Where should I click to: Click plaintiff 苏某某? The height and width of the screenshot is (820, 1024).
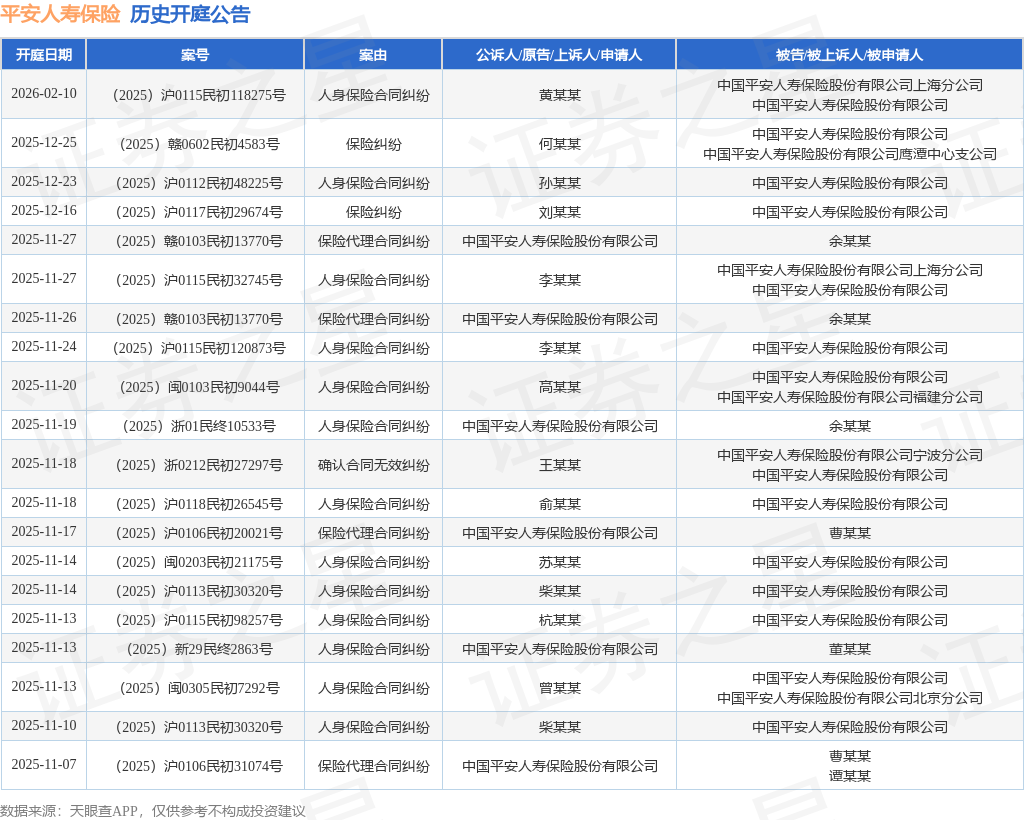560,562
